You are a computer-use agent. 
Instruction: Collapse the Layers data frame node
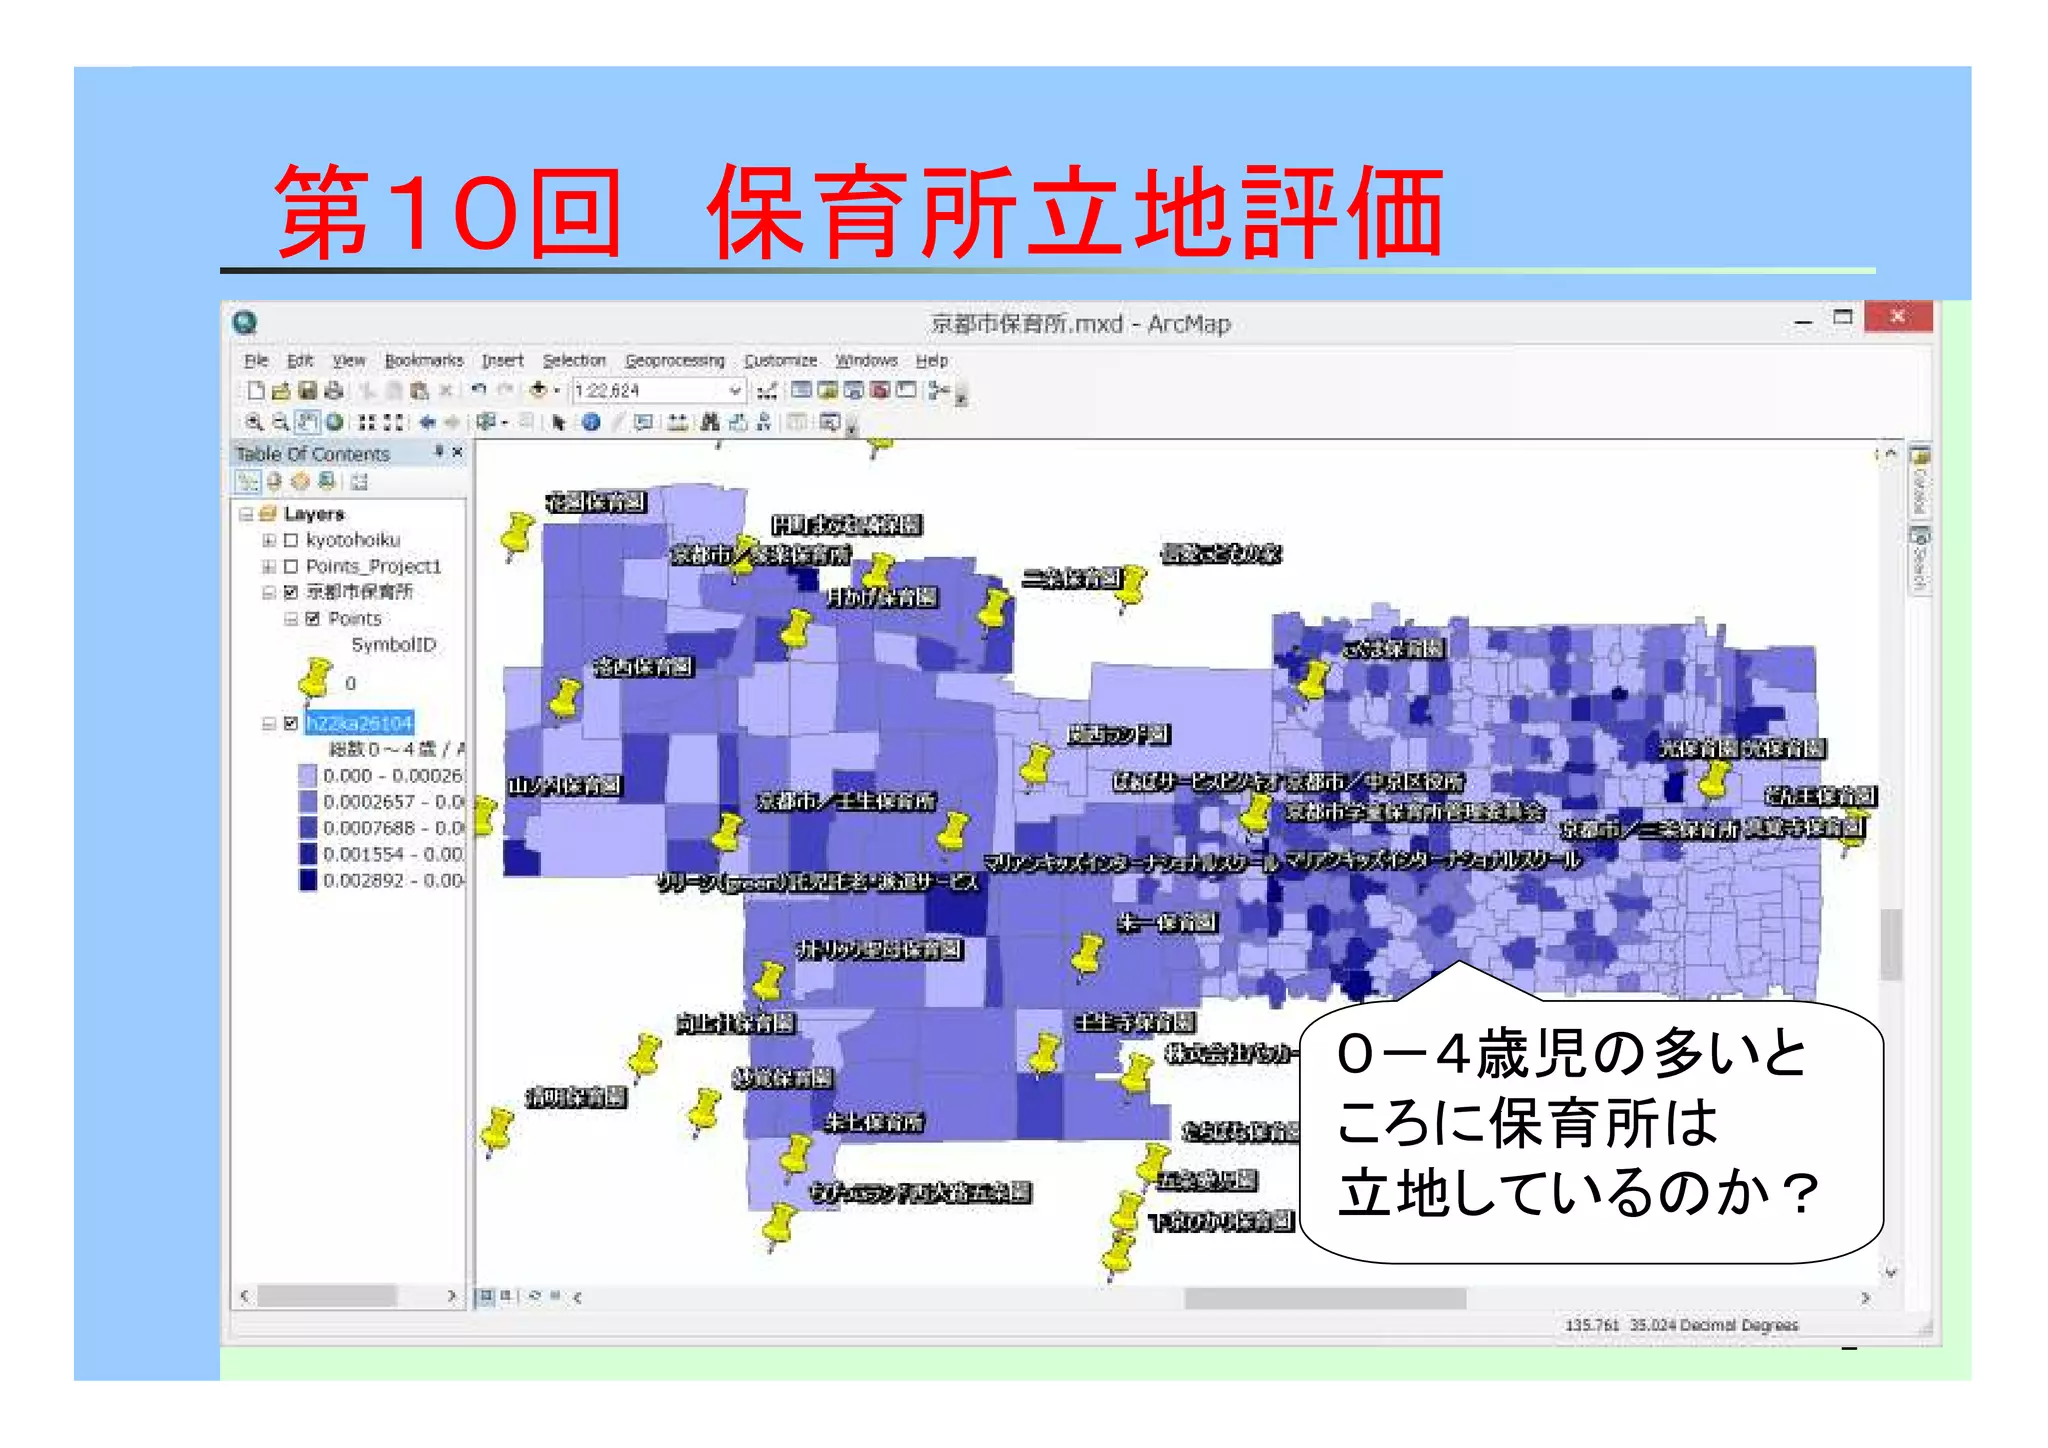click(246, 514)
